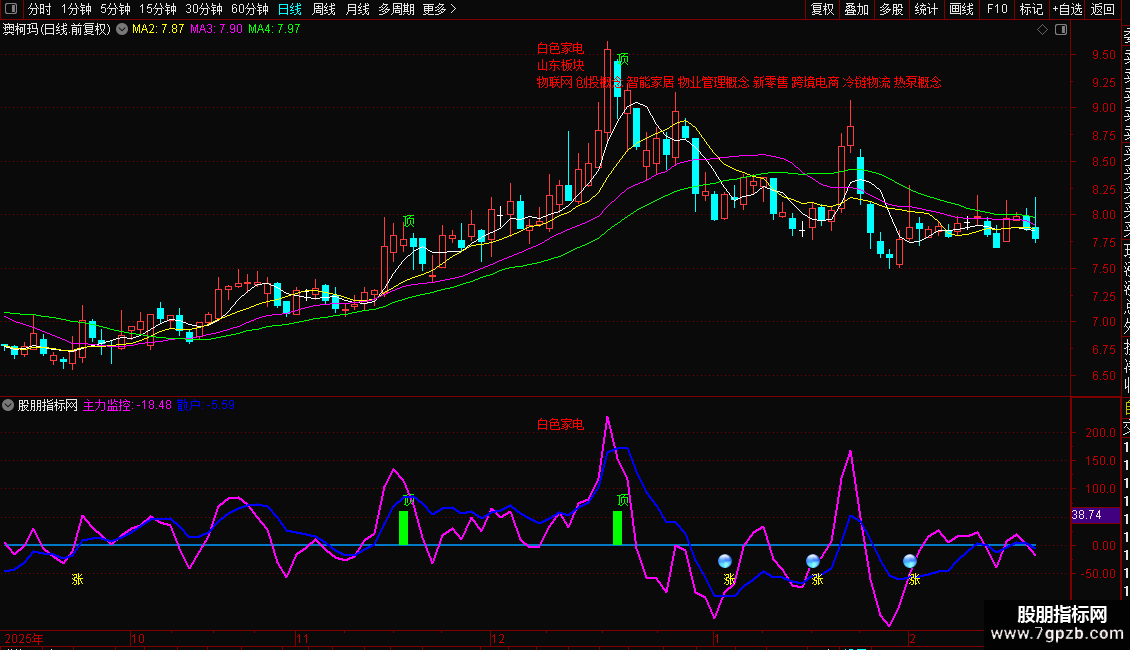Click the 8.00 price axis label

click(1104, 215)
